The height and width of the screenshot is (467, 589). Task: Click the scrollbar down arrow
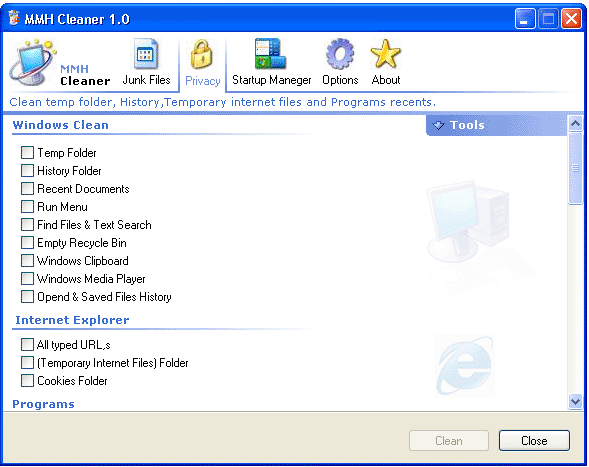pyautogui.click(x=575, y=402)
